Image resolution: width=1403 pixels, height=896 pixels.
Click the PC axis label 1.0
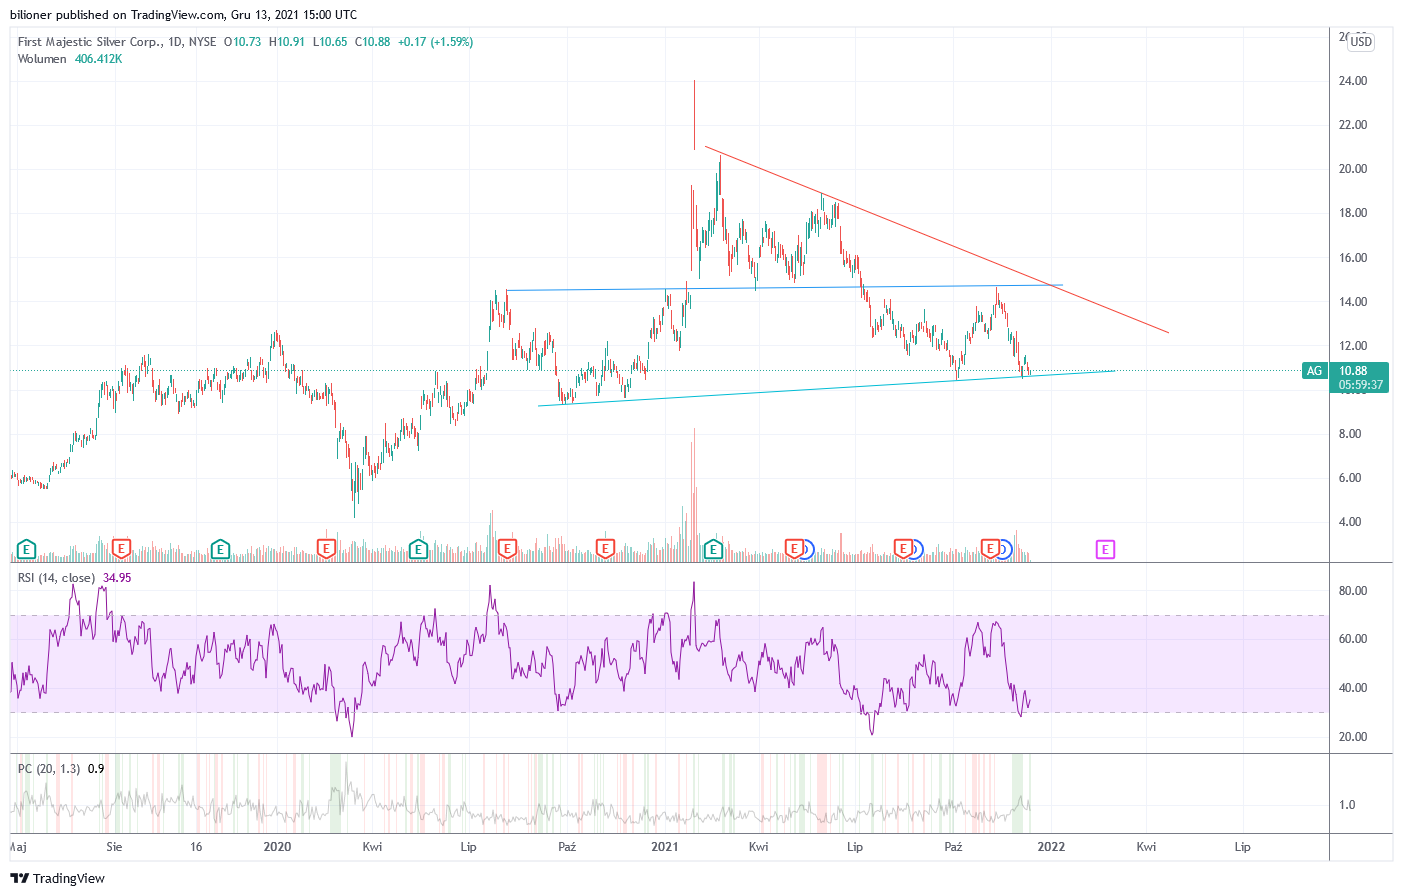point(1347,805)
